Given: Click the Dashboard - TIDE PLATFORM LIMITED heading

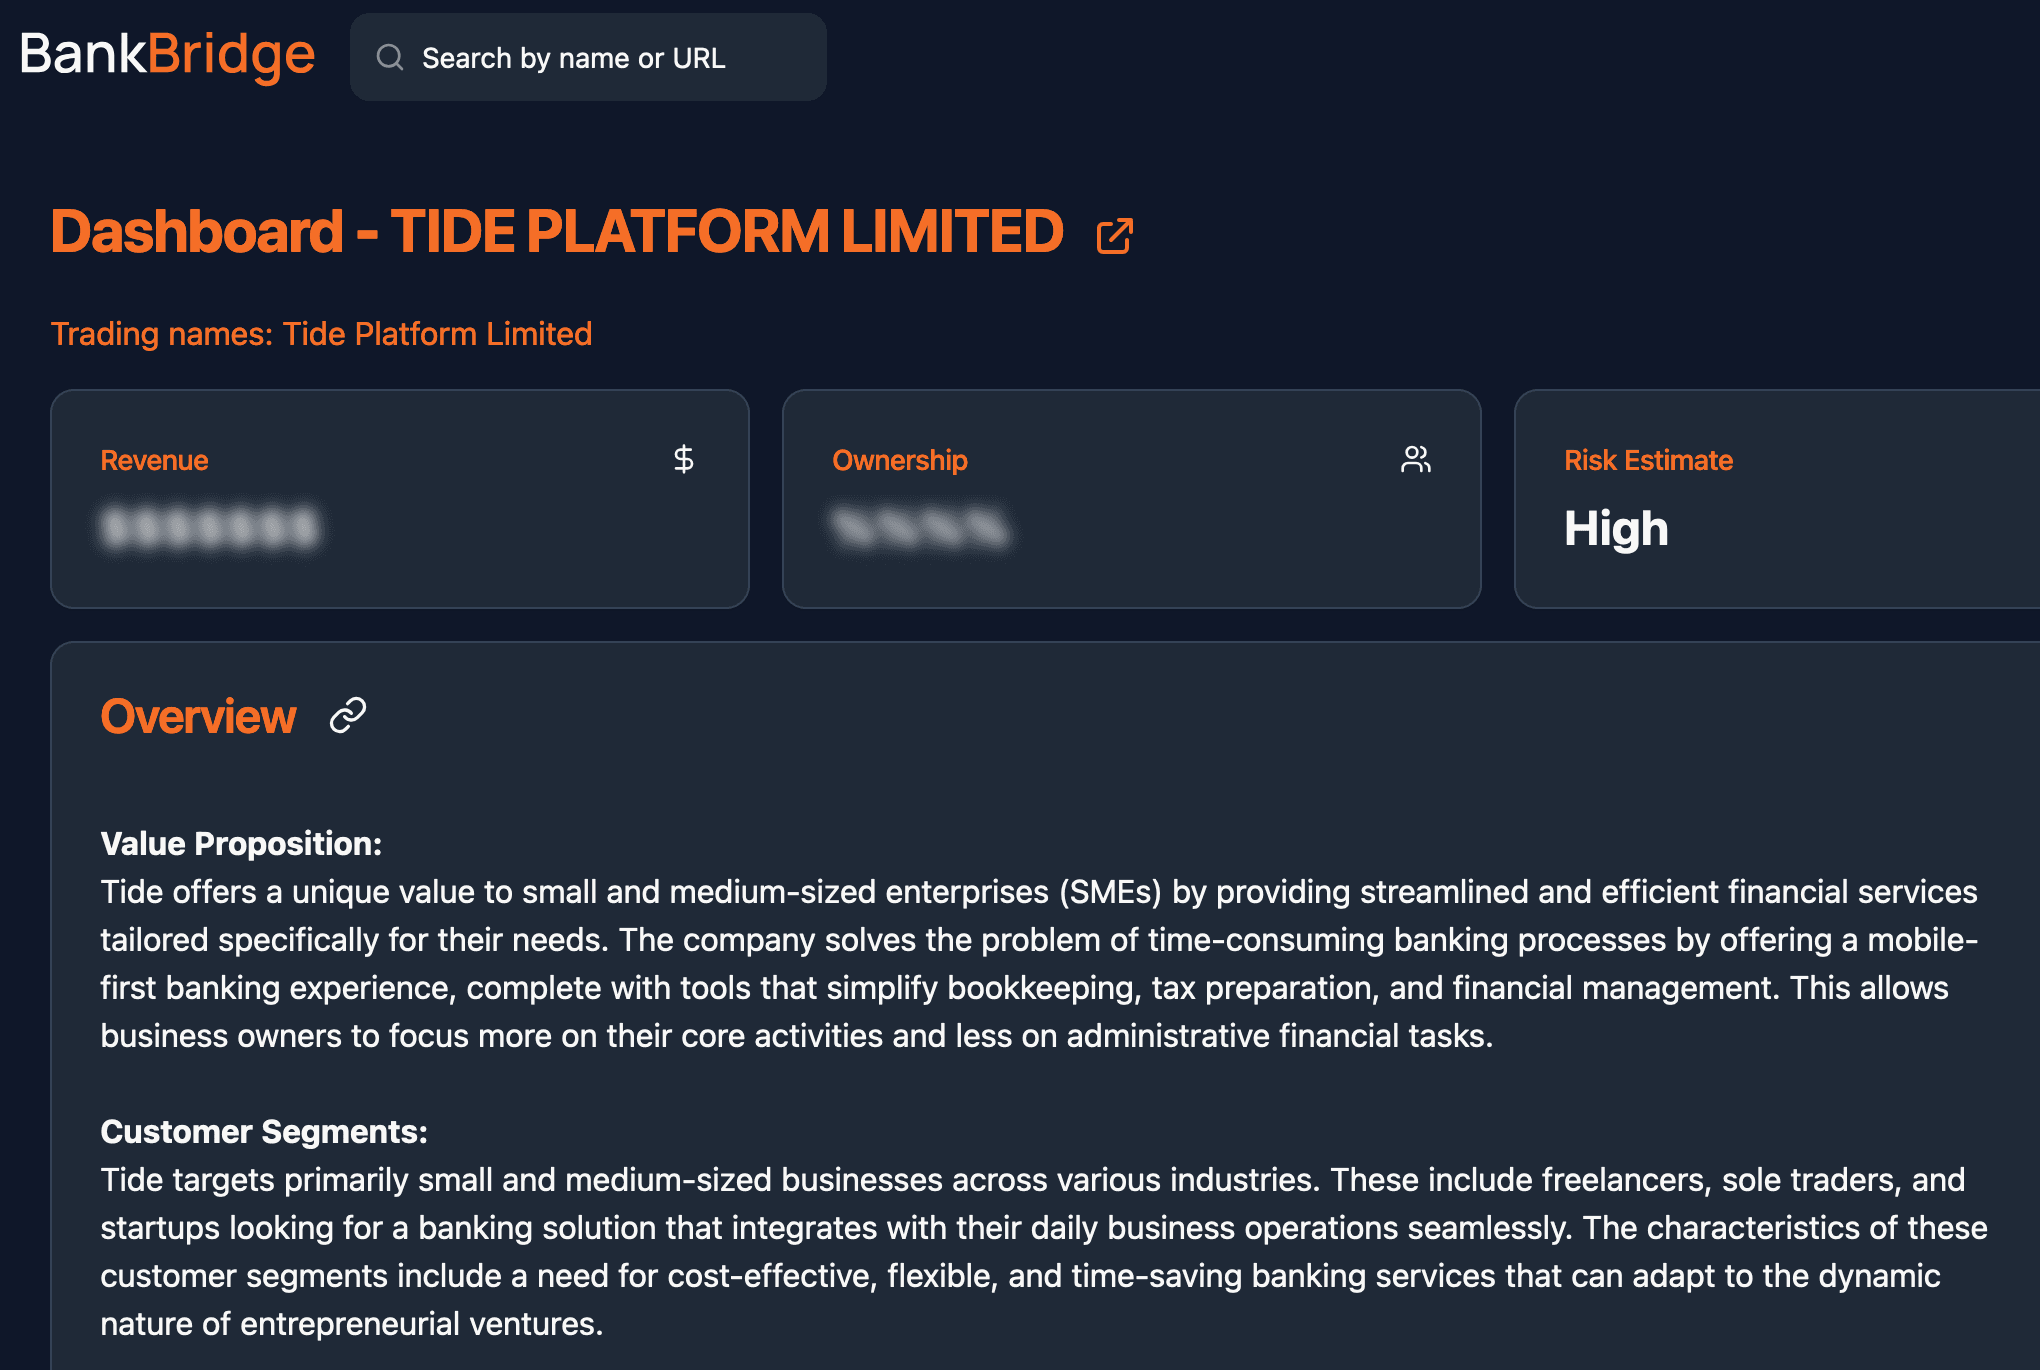Looking at the screenshot, I should pyautogui.click(x=556, y=232).
